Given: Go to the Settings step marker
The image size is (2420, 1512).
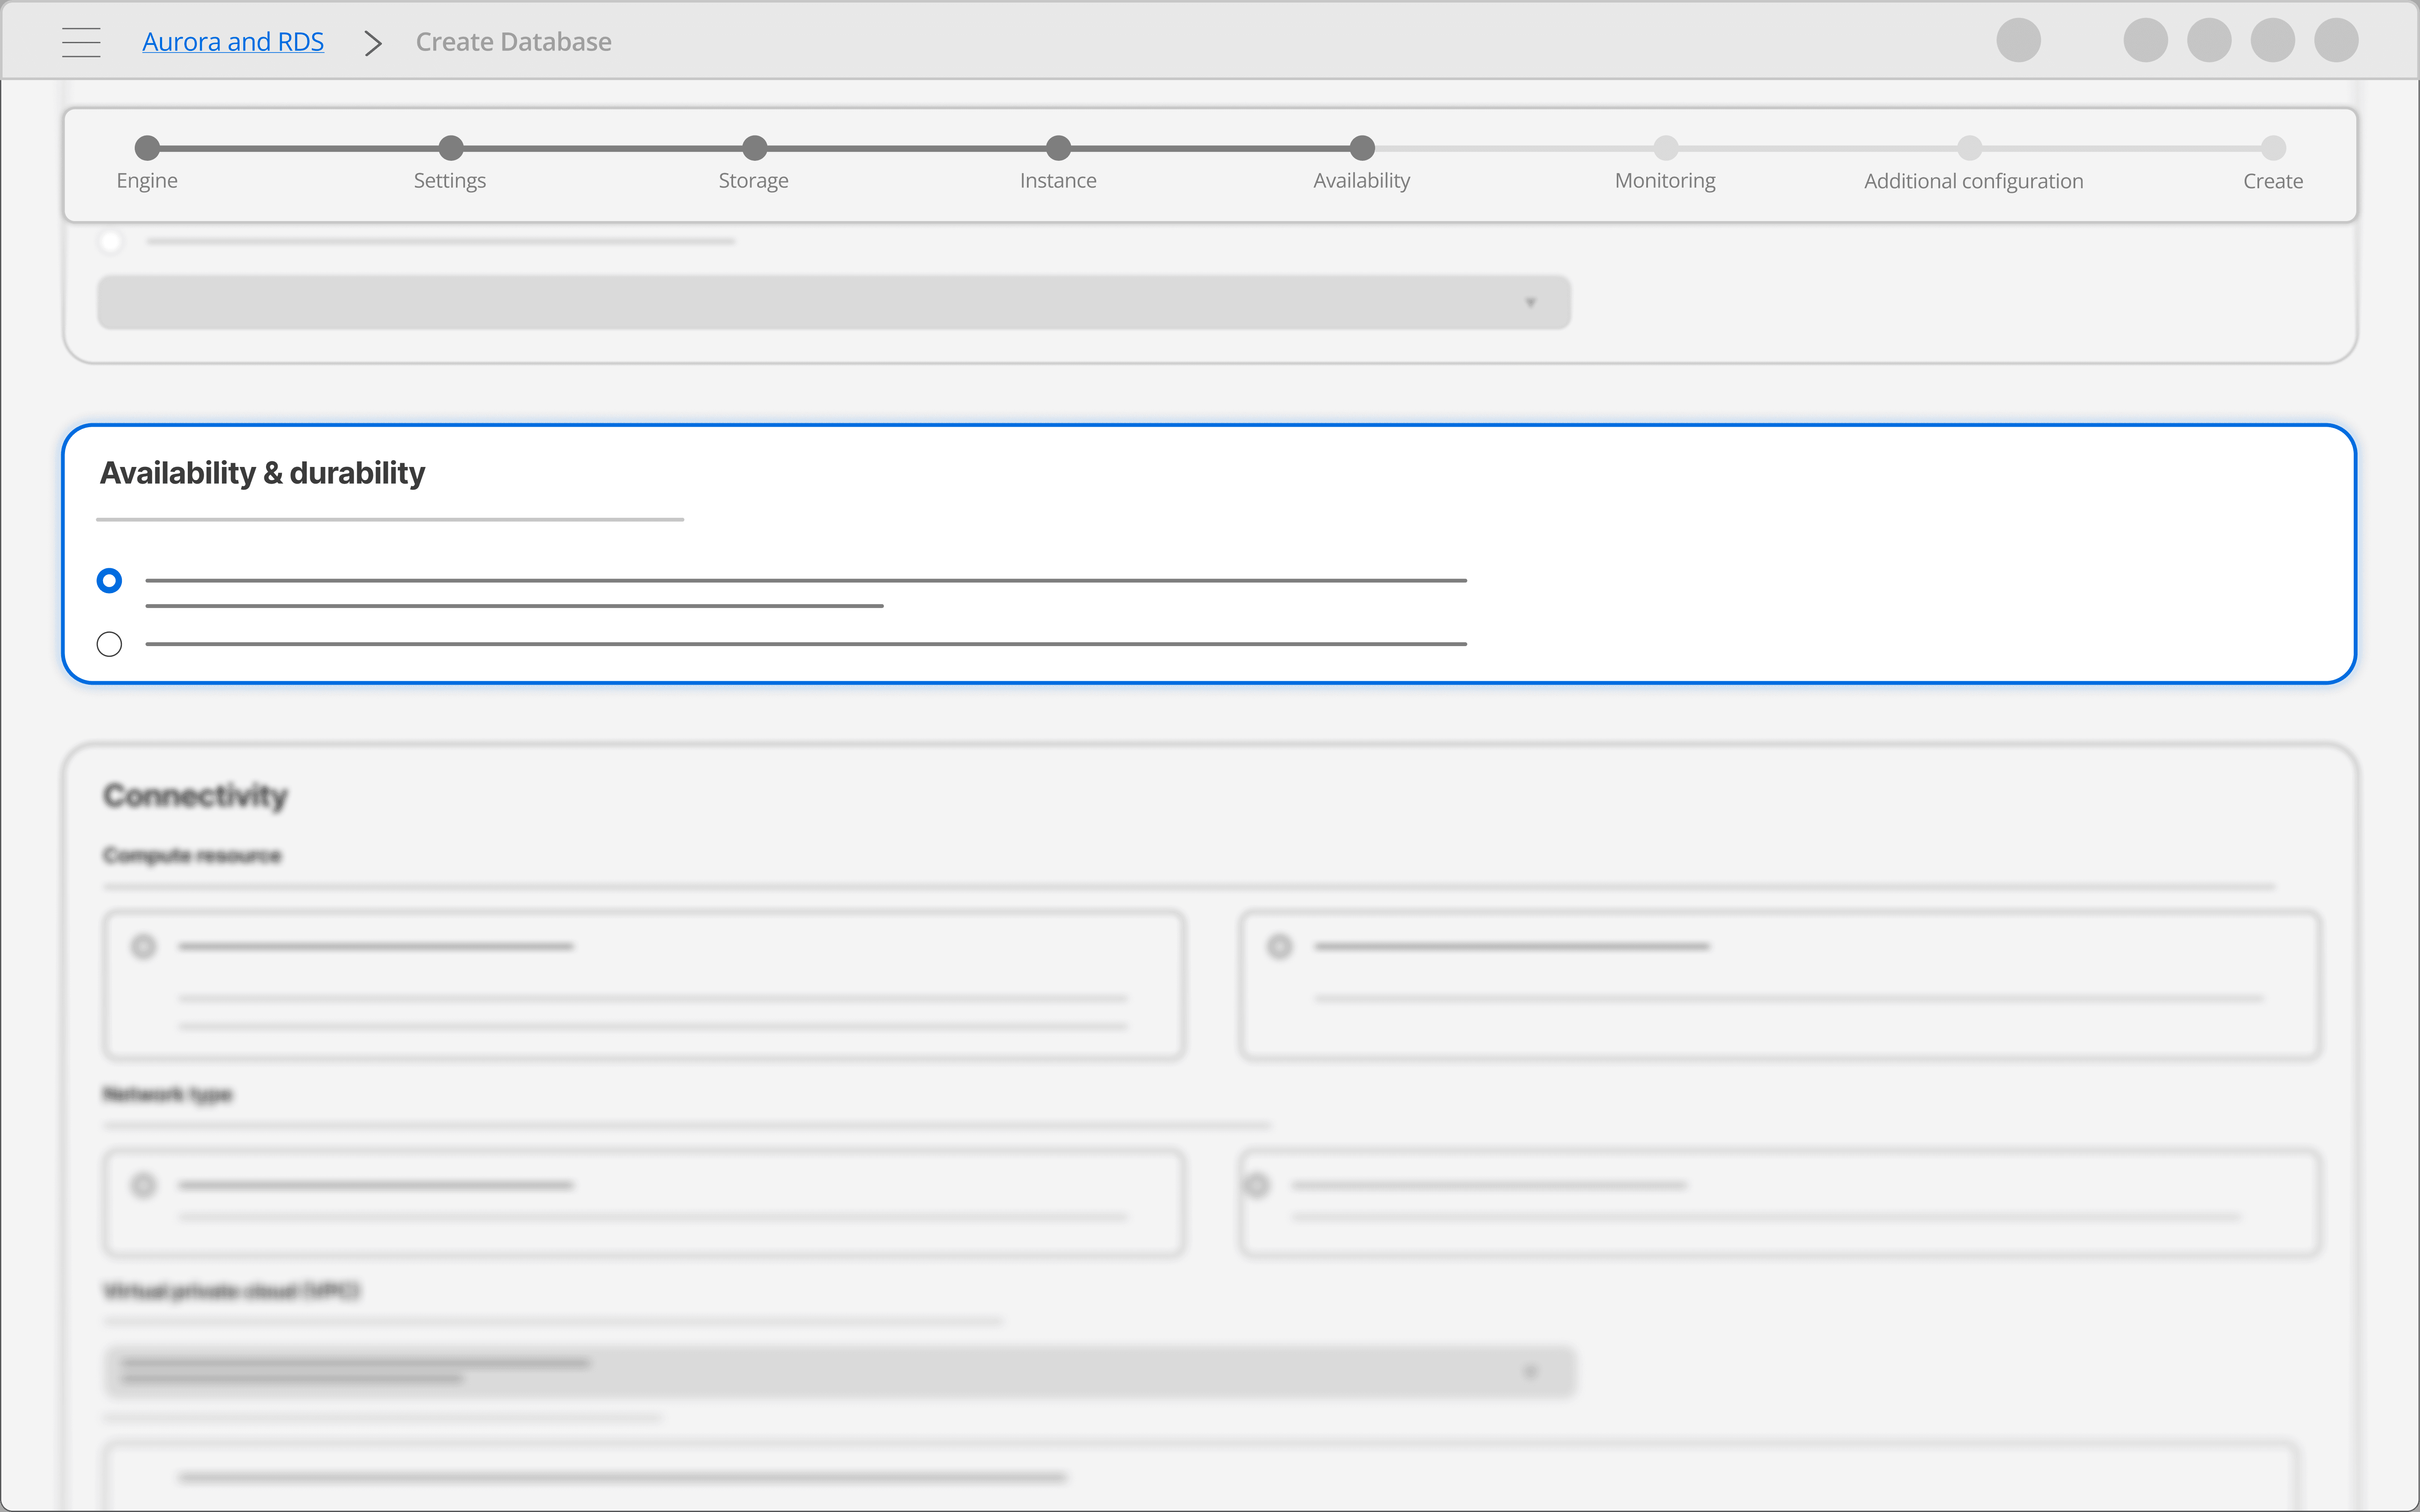Looking at the screenshot, I should (451, 148).
